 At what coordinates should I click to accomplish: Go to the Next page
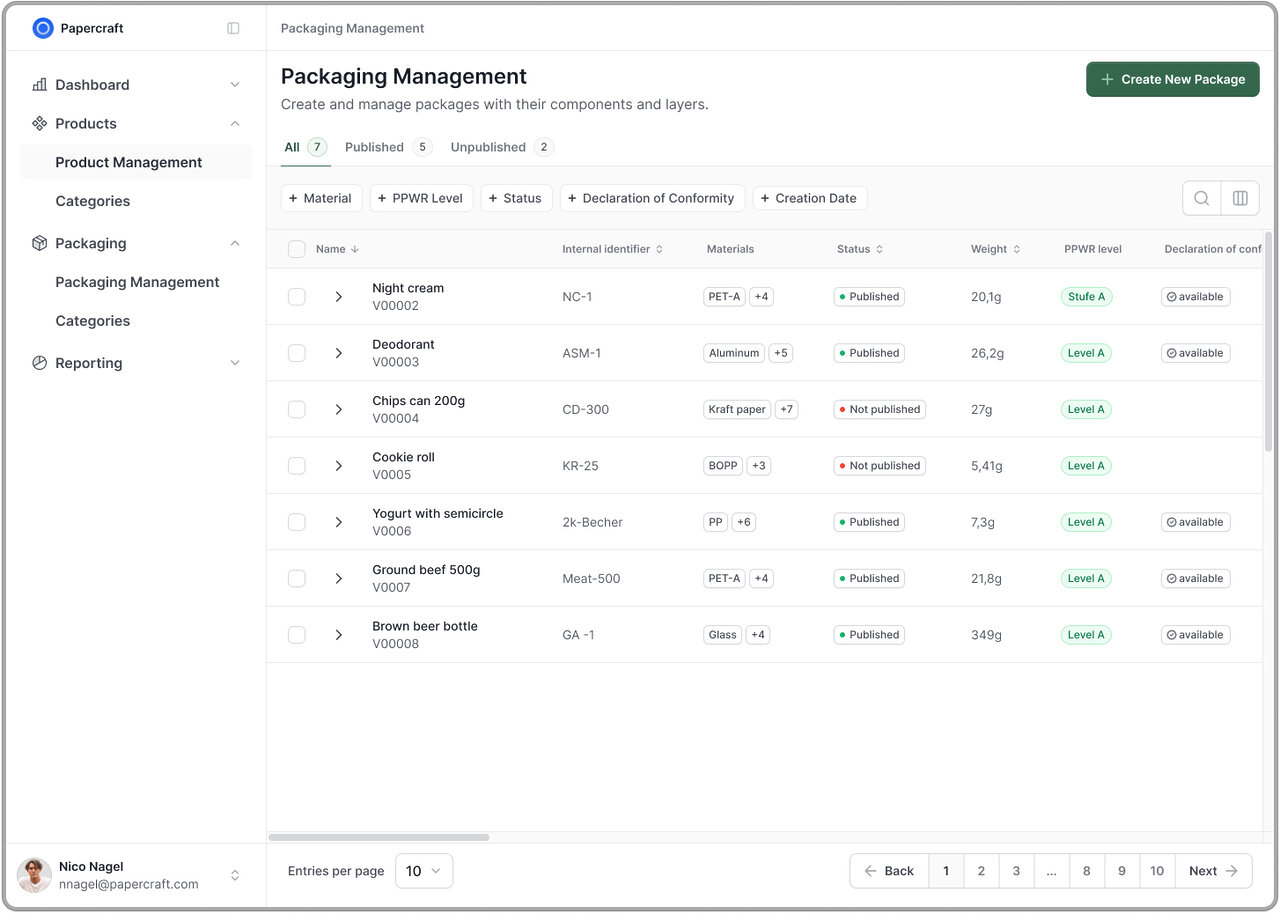[x=1213, y=871]
